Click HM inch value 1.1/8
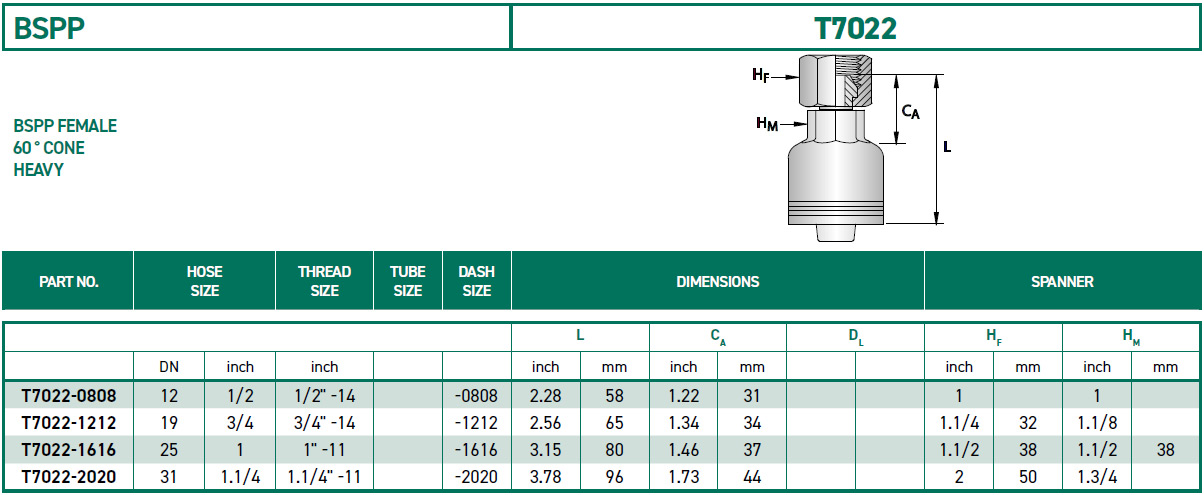The height and width of the screenshot is (495, 1204). pos(1097,423)
